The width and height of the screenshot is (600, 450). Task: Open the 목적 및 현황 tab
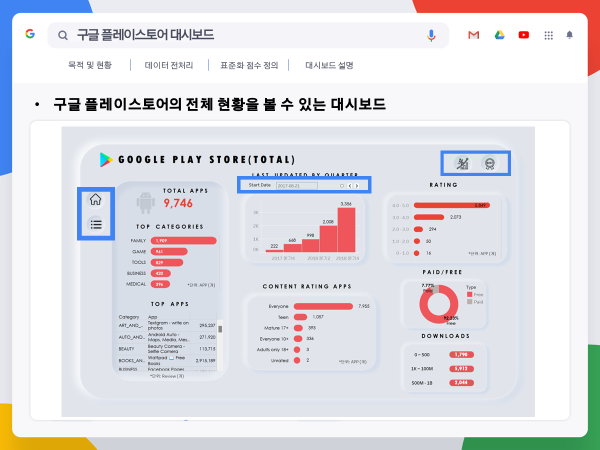90,65
